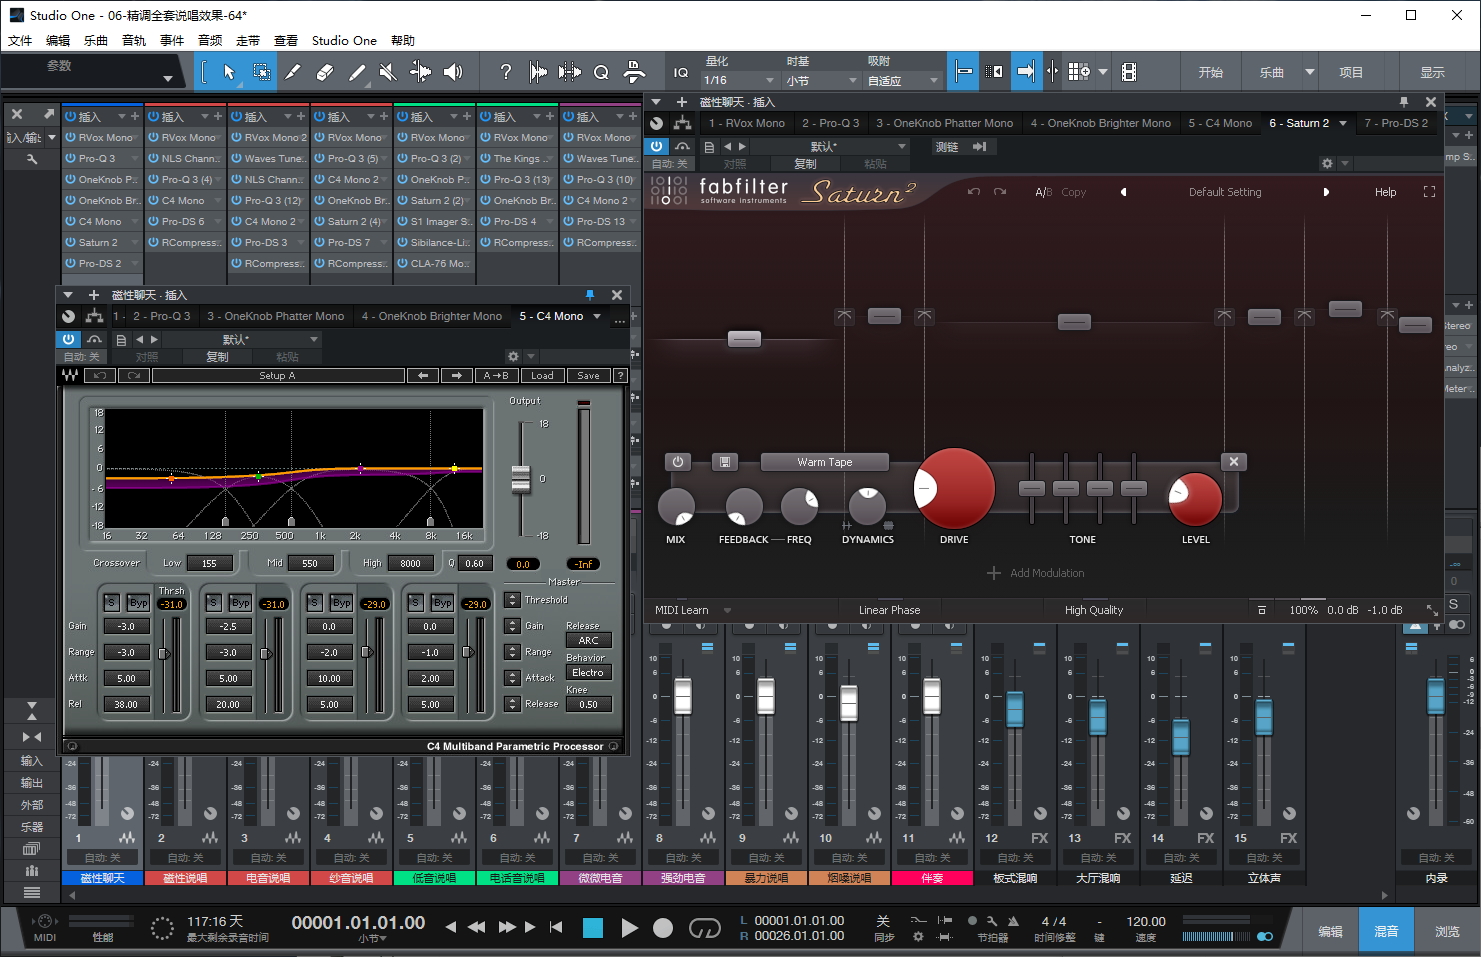Choose the Mute tool
Screen dimensions: 1481x957
(x=388, y=72)
